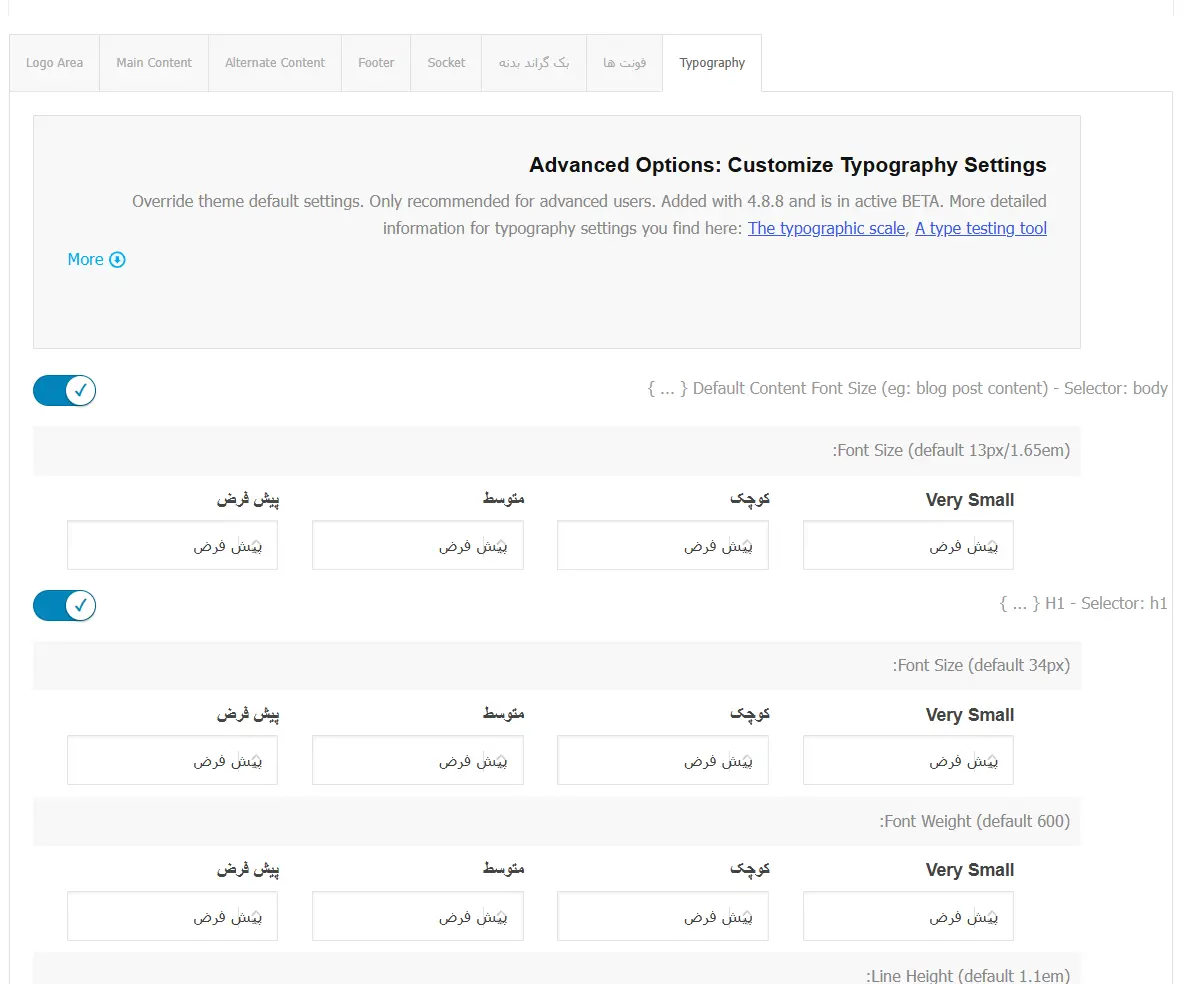This screenshot has width=1183, height=984.
Task: Open H1 Font Size کوچک dropdown
Action: tap(663, 760)
